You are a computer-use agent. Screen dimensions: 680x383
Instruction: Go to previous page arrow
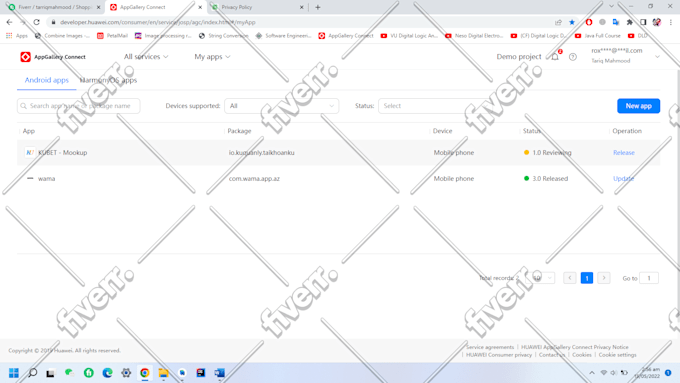pyautogui.click(x=569, y=278)
